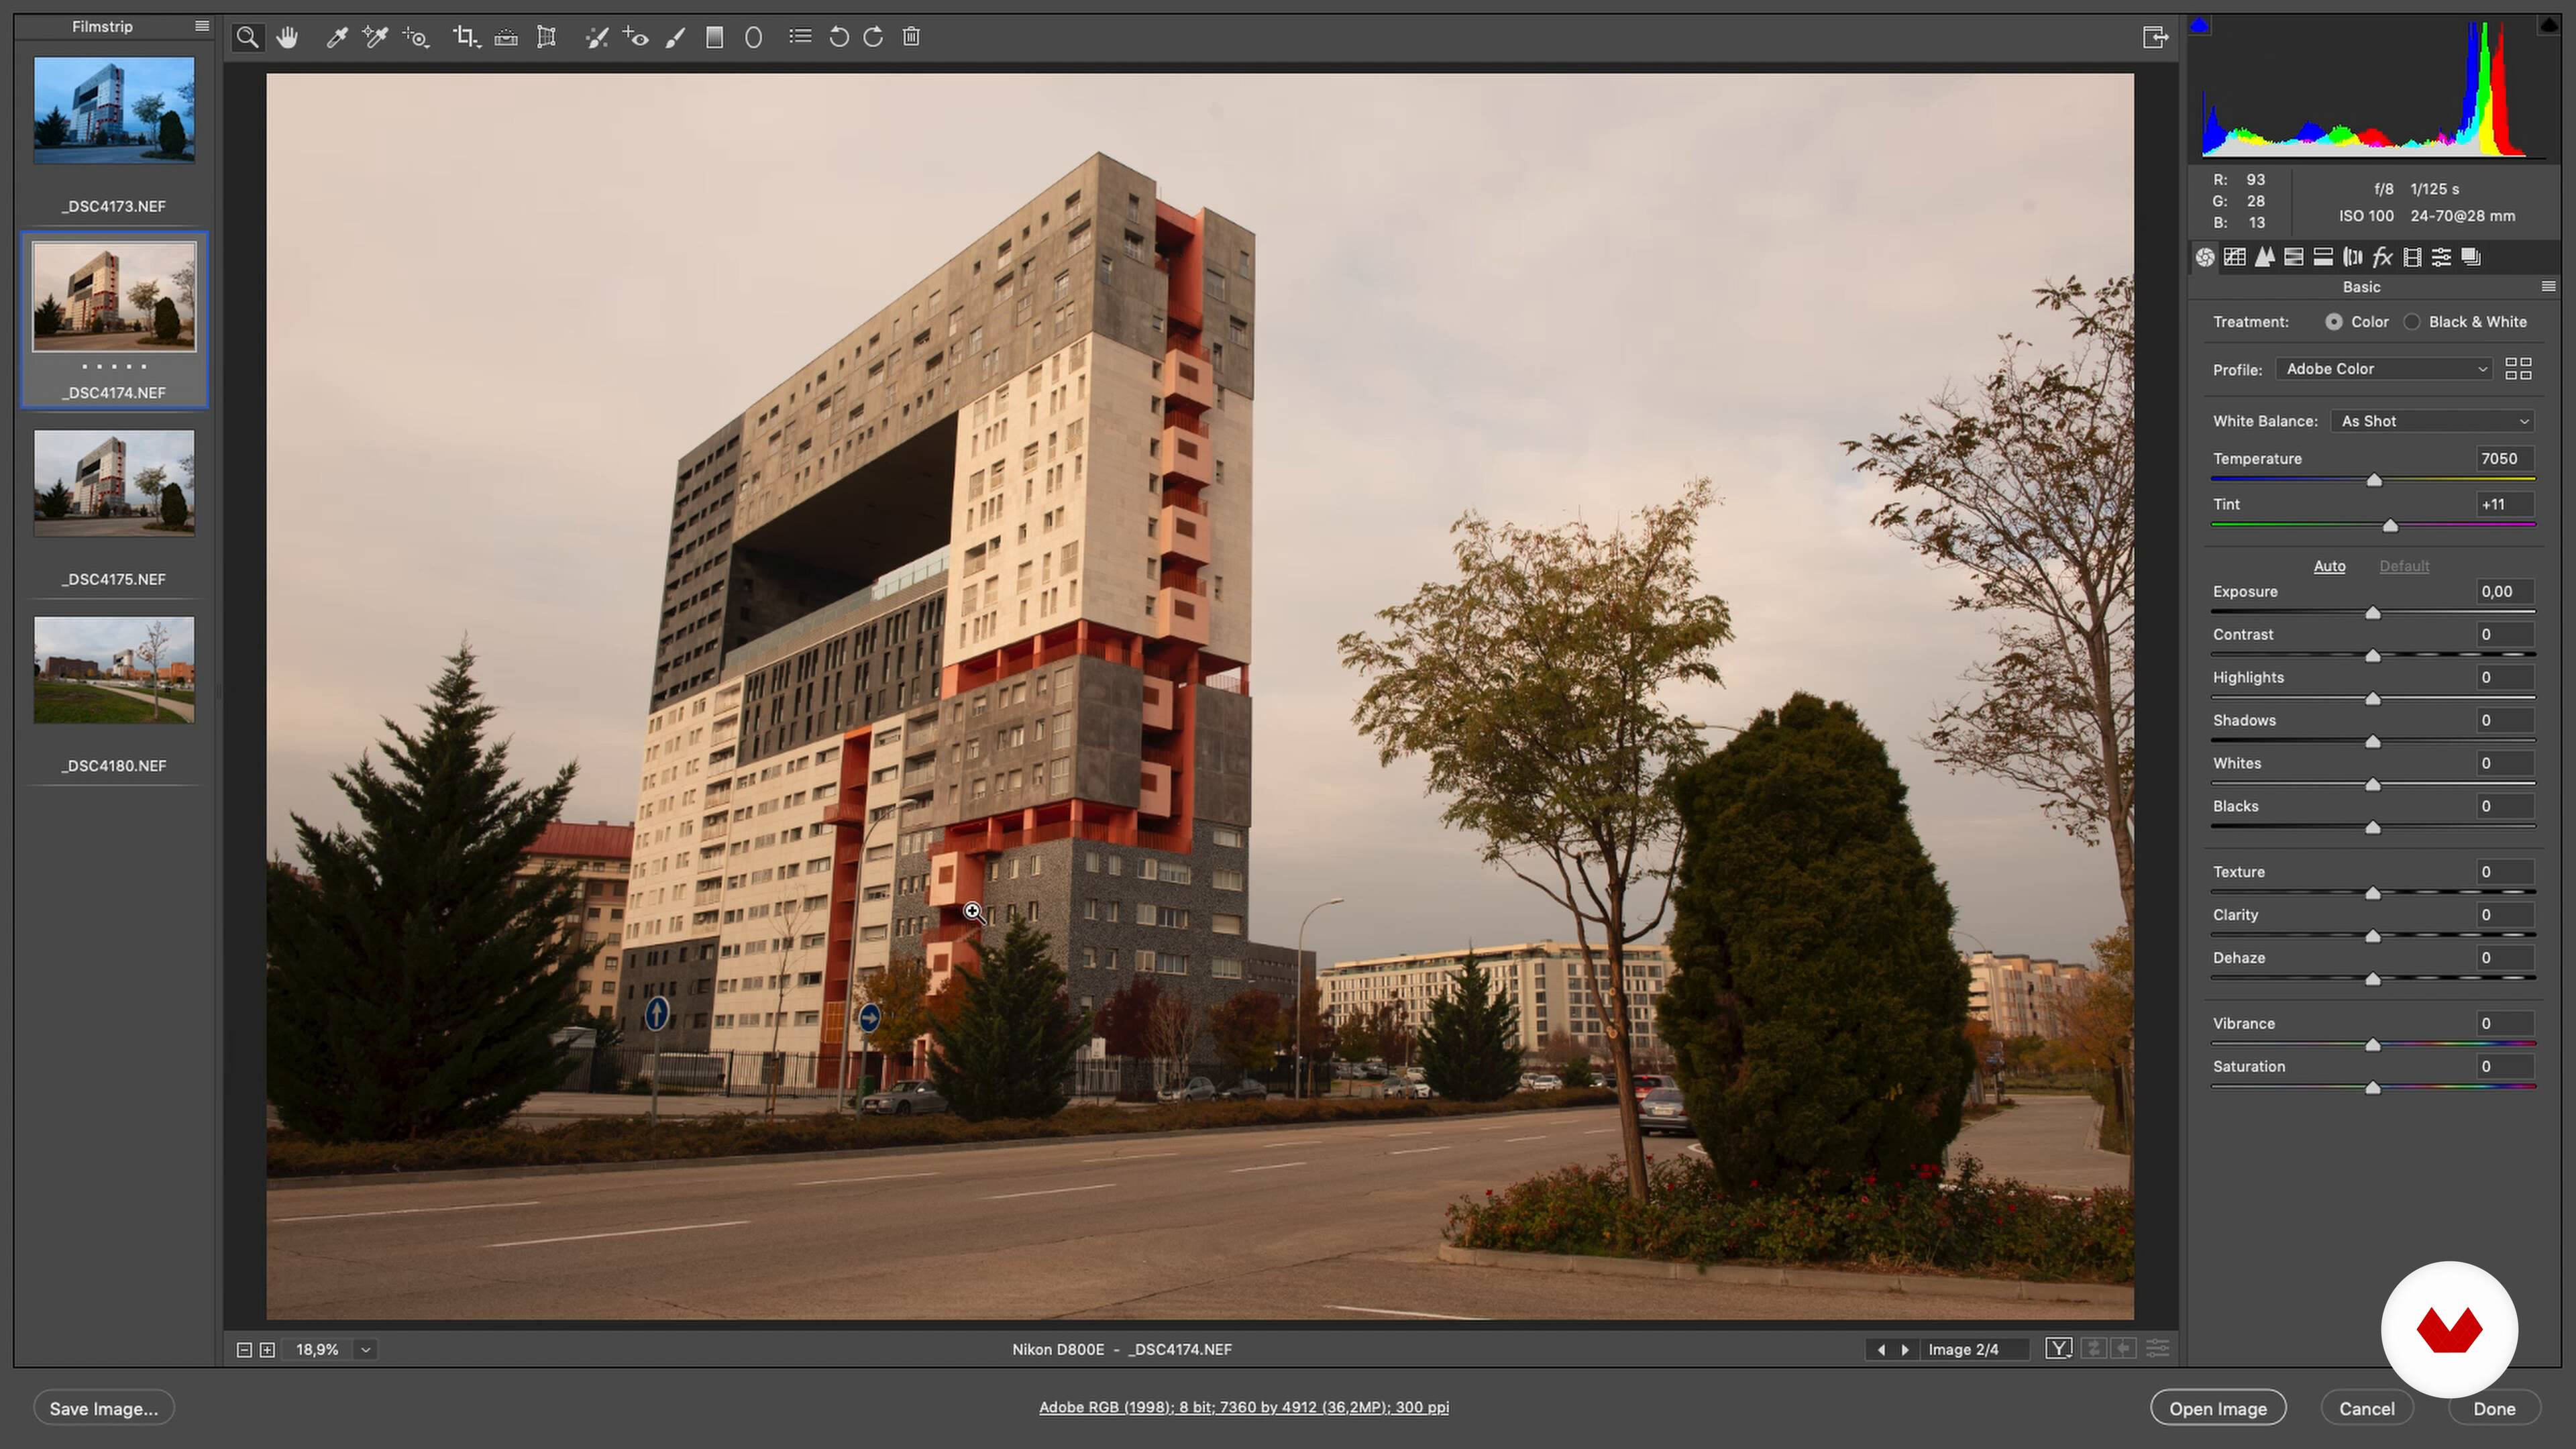Click the Save Image button
This screenshot has width=2576, height=1449.
click(104, 1409)
